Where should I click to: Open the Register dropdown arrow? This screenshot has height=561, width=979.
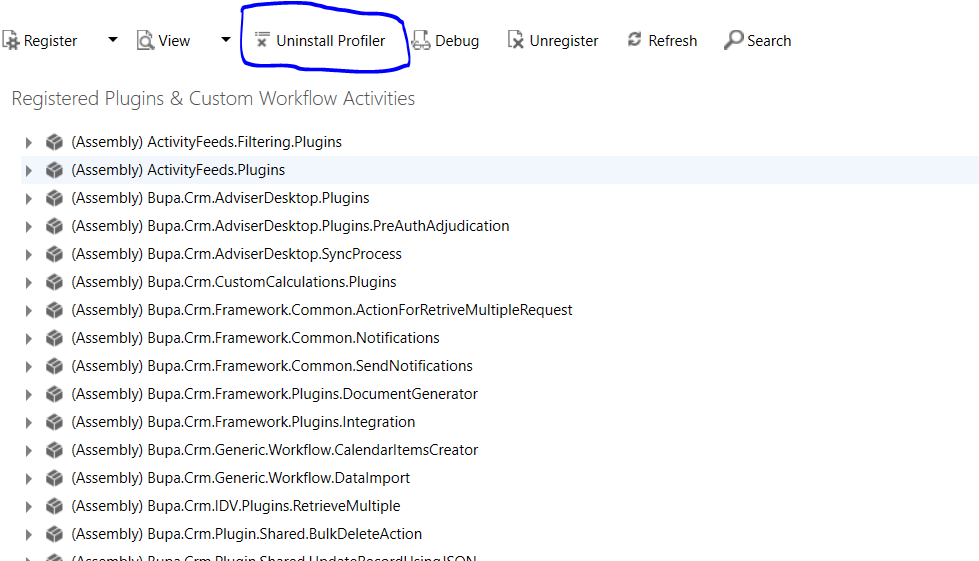[x=112, y=40]
